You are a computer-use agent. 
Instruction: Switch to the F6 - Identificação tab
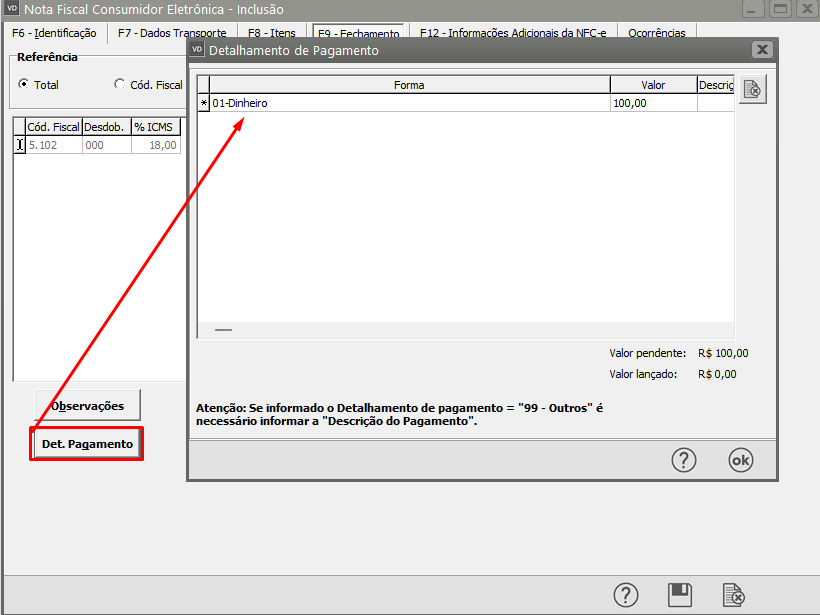[54, 33]
